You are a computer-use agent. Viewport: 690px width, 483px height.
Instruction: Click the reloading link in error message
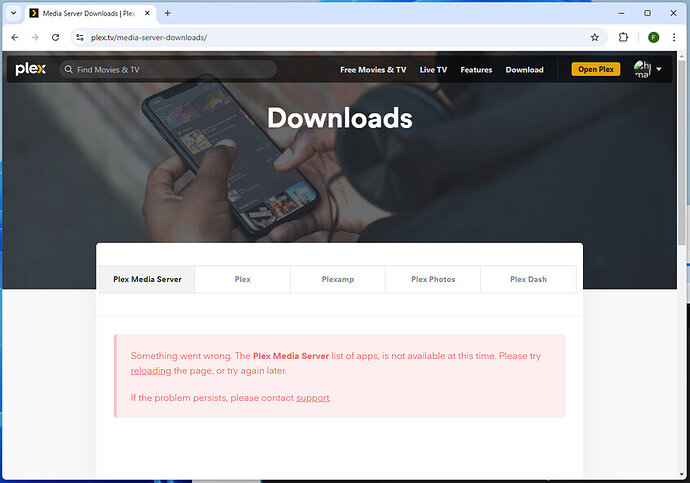pos(151,371)
